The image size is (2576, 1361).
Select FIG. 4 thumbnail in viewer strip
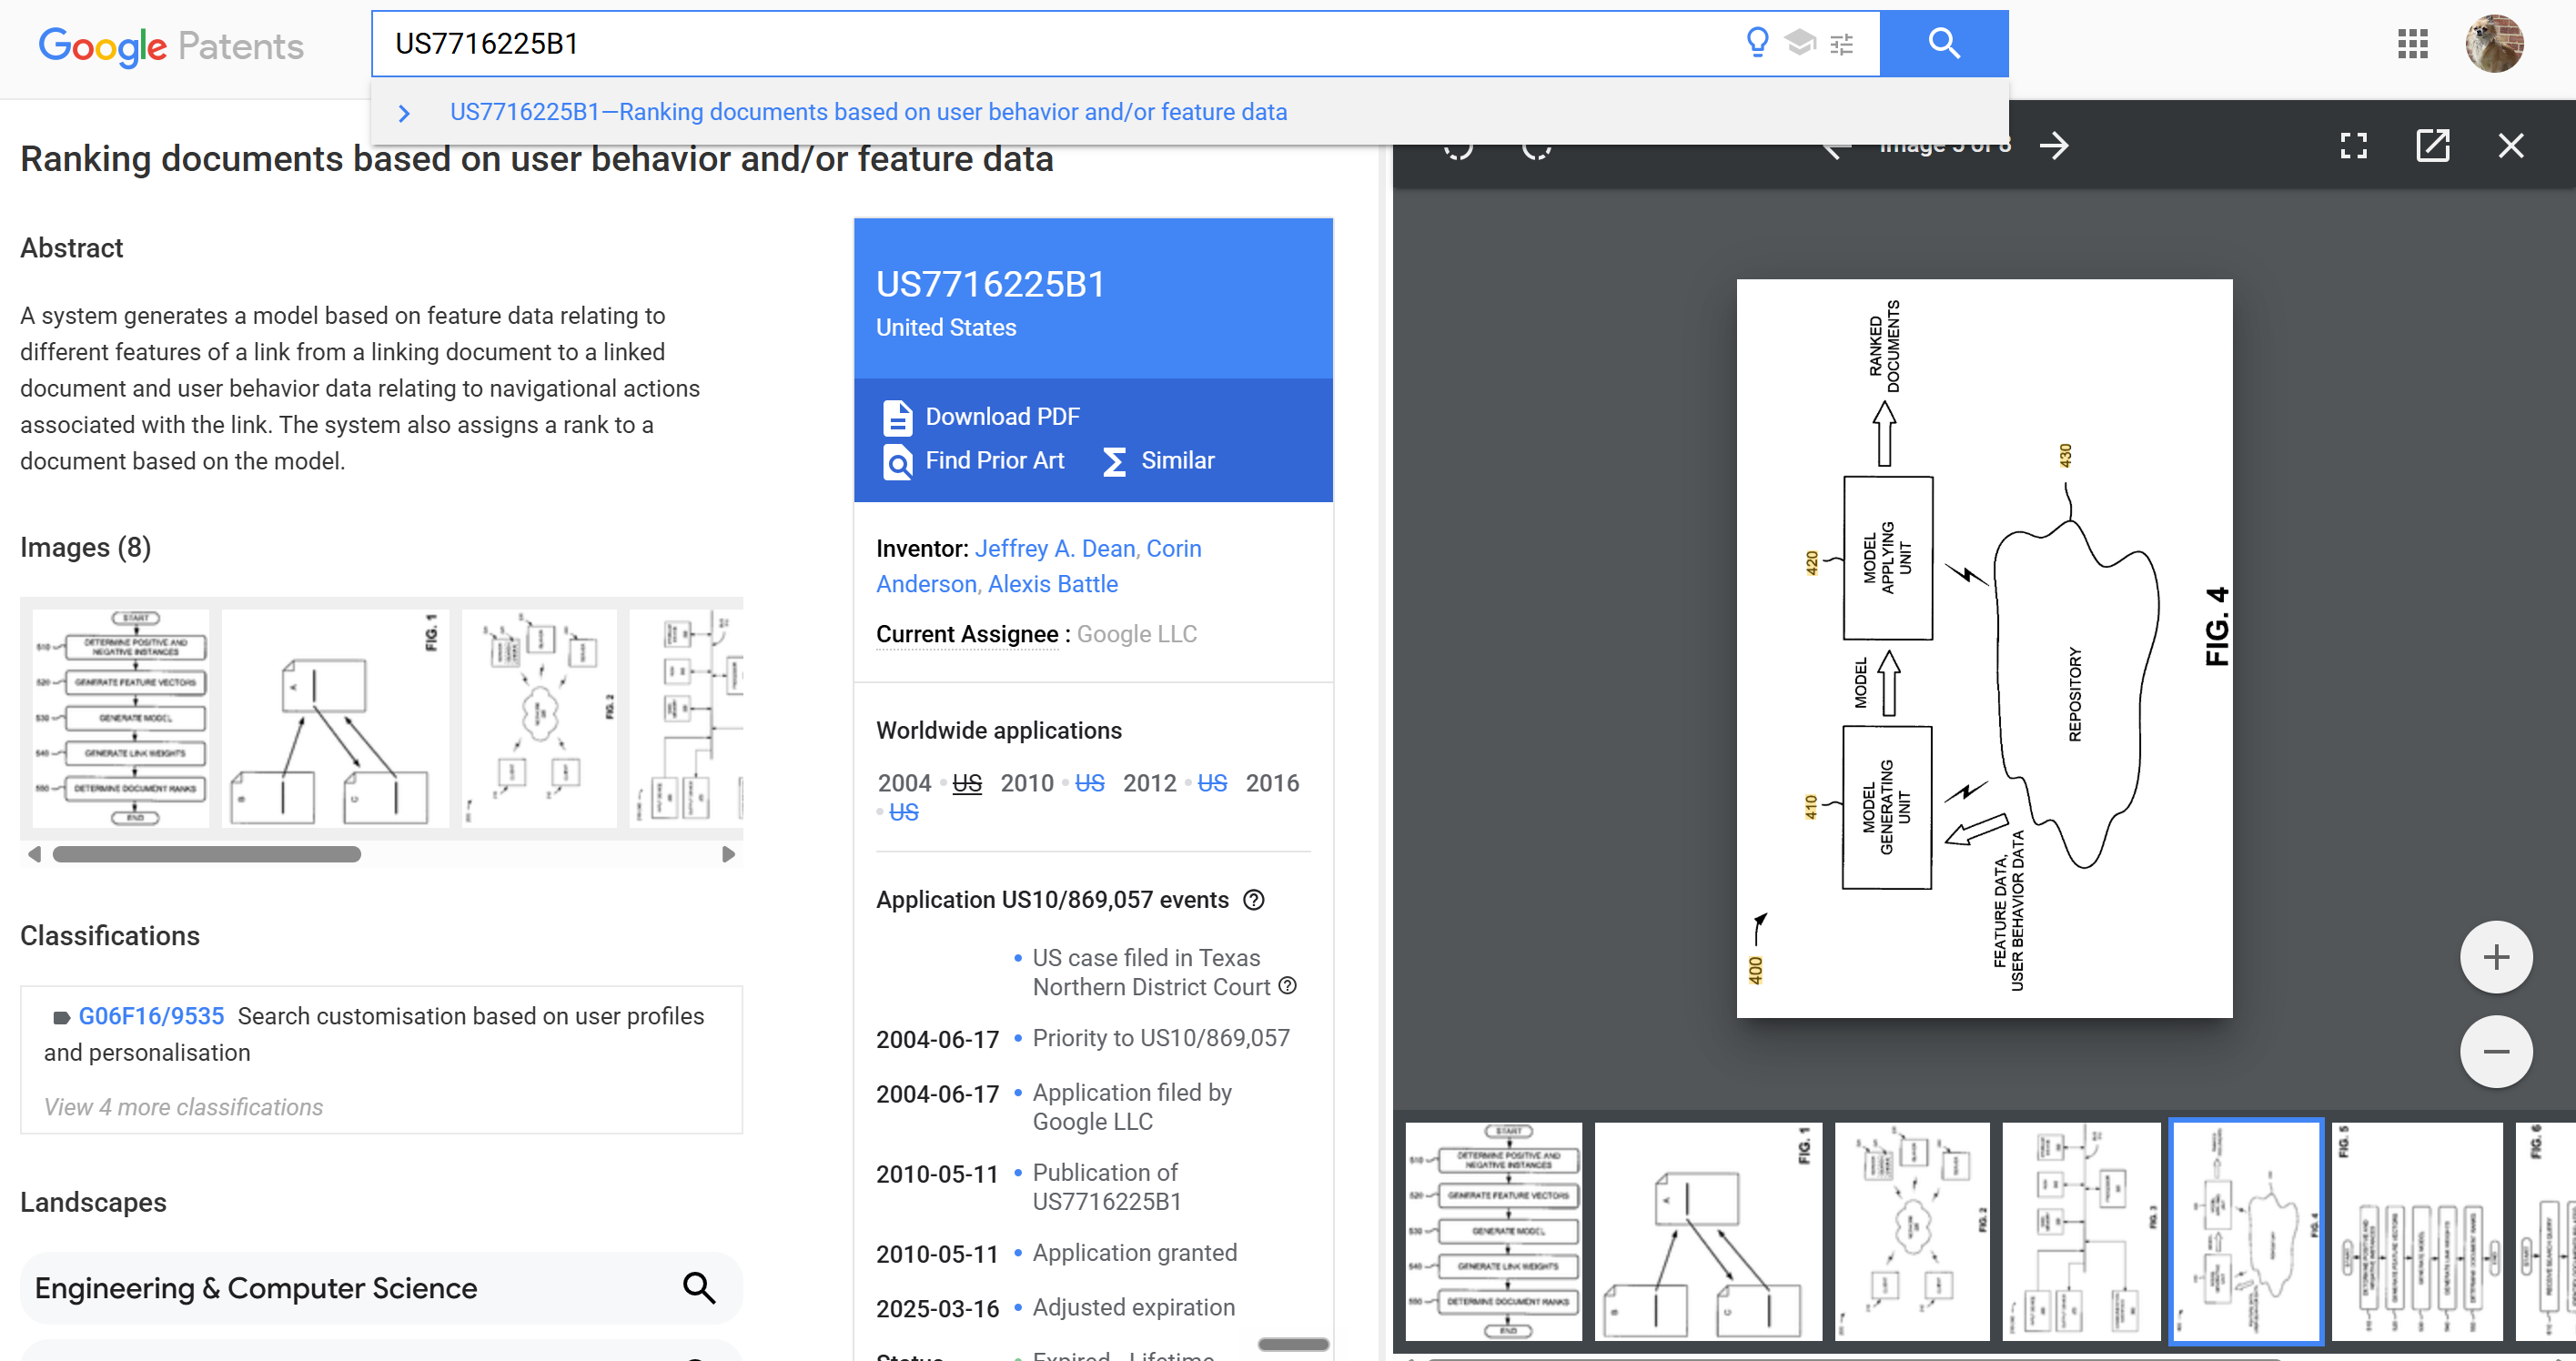click(2246, 1231)
